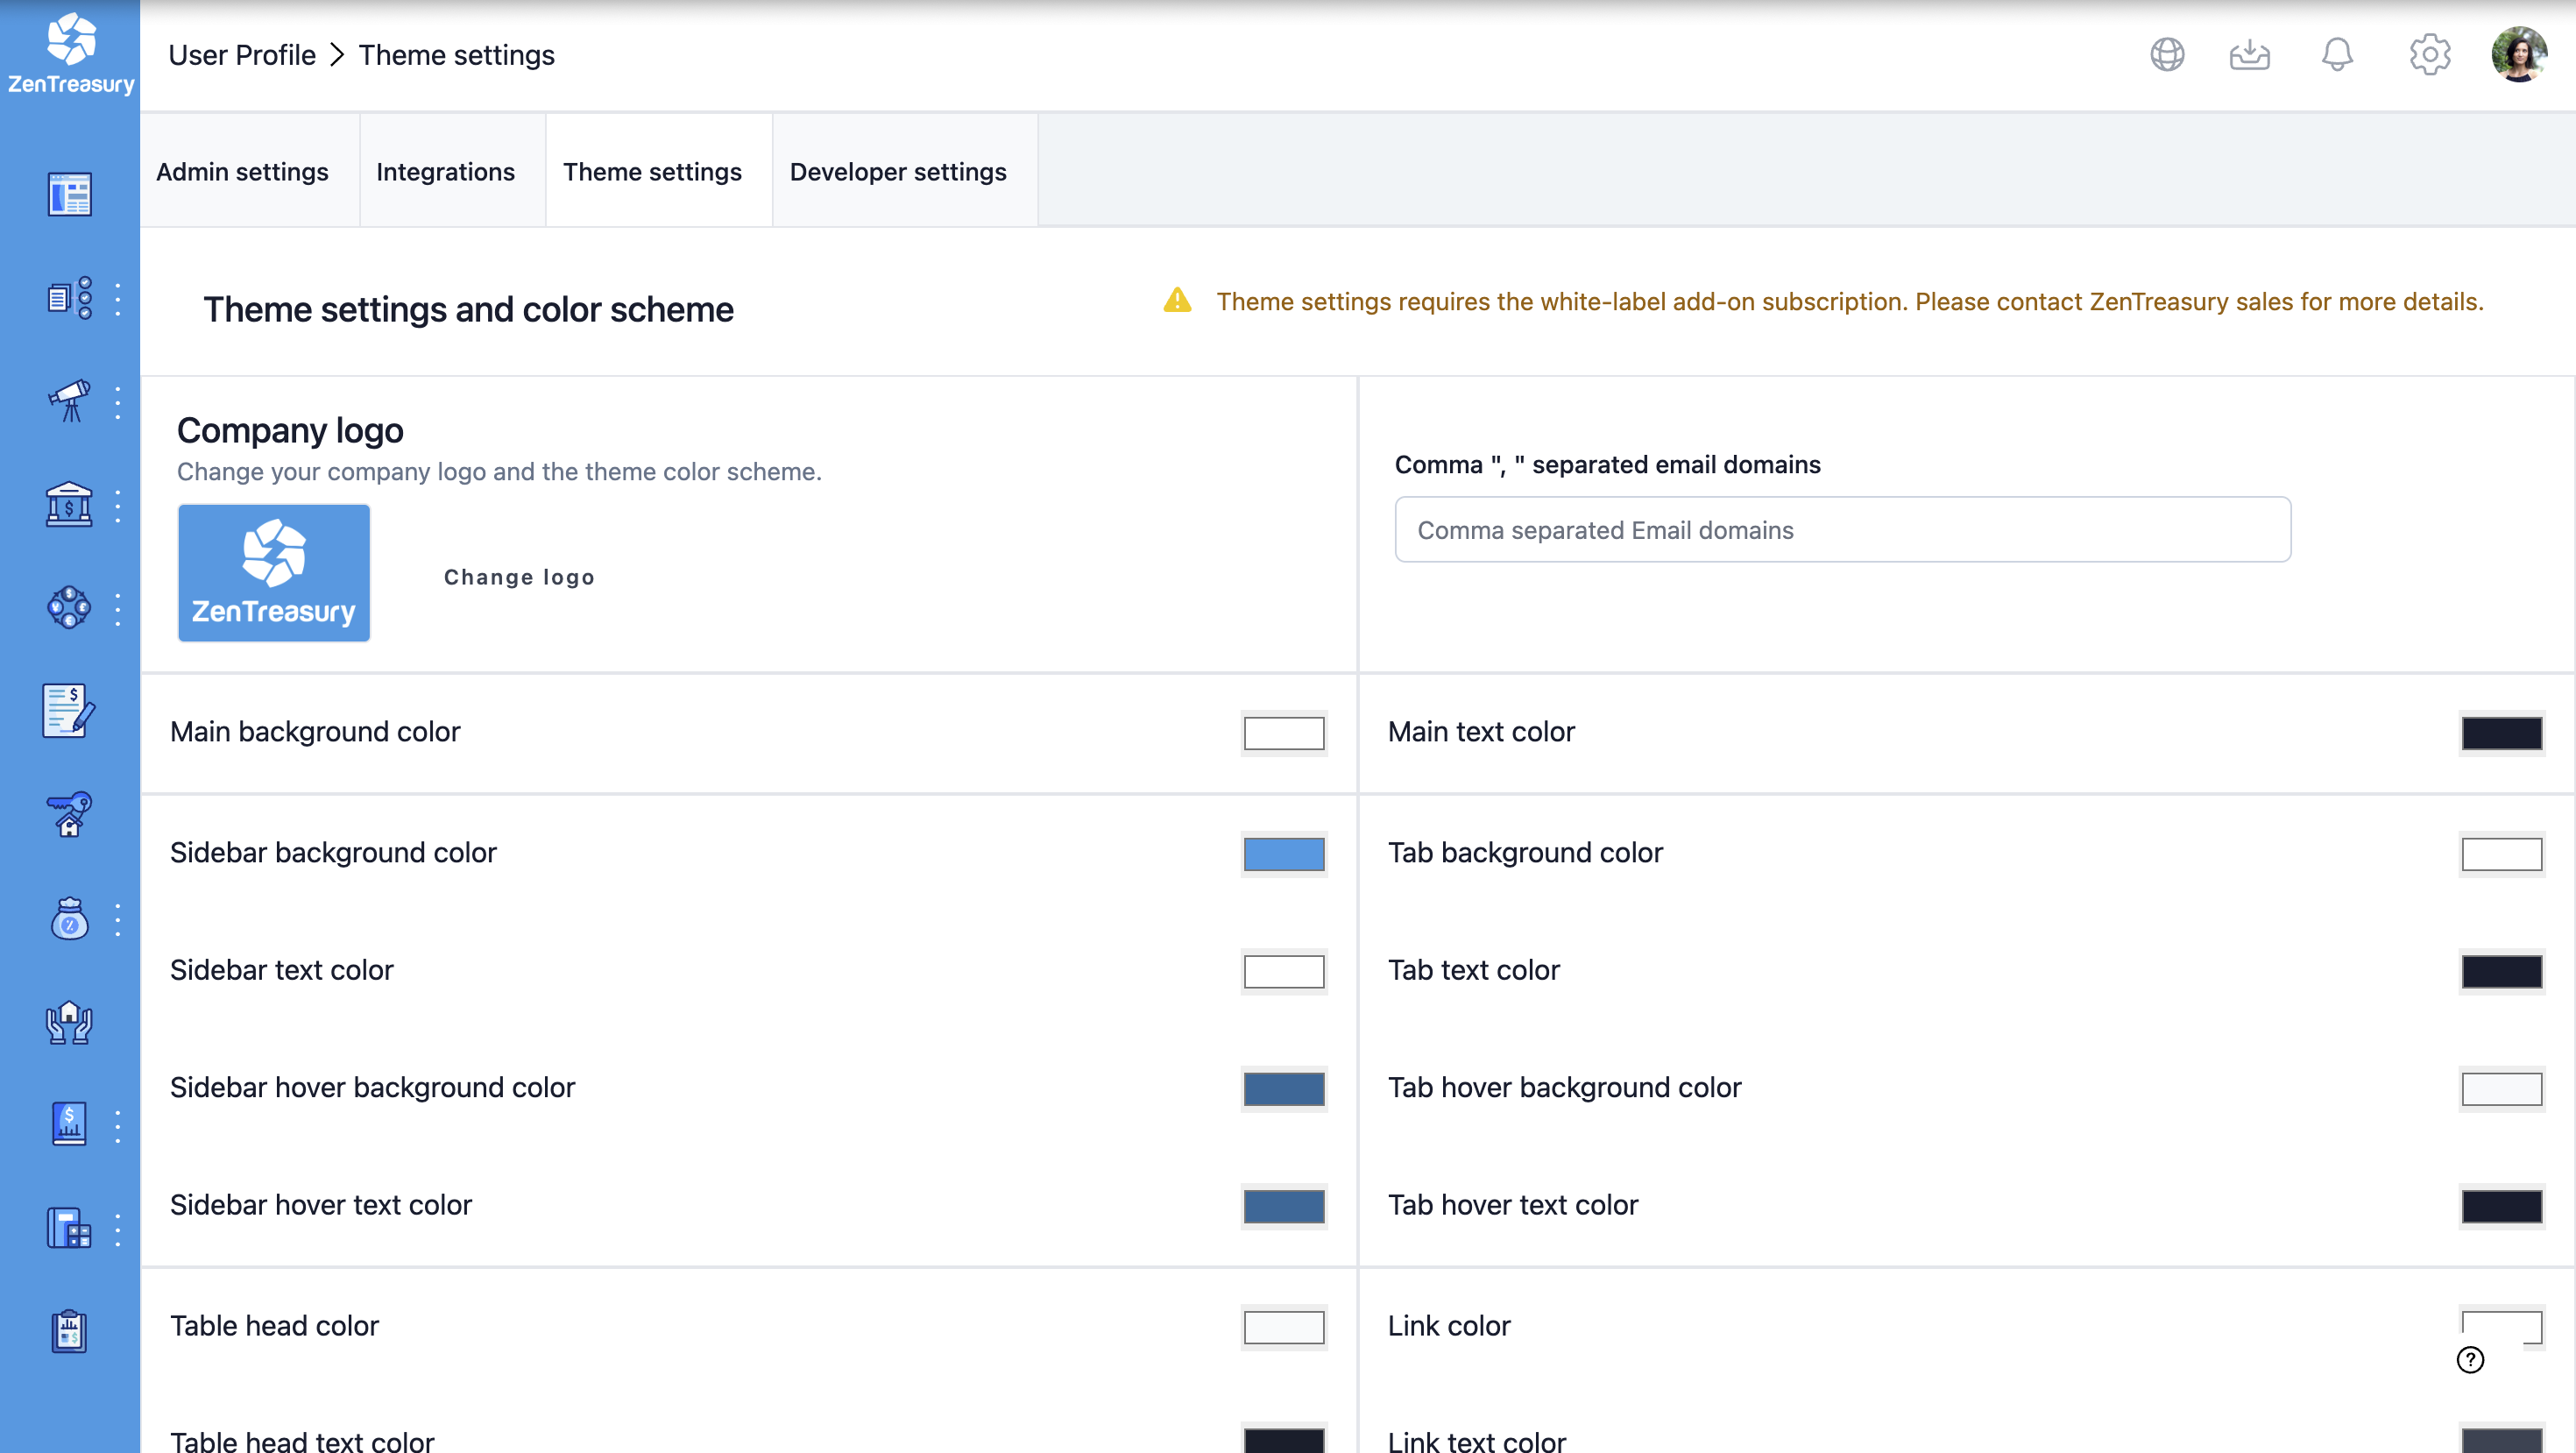
Task: Click the 'Company logo' heading
Action: (290, 431)
